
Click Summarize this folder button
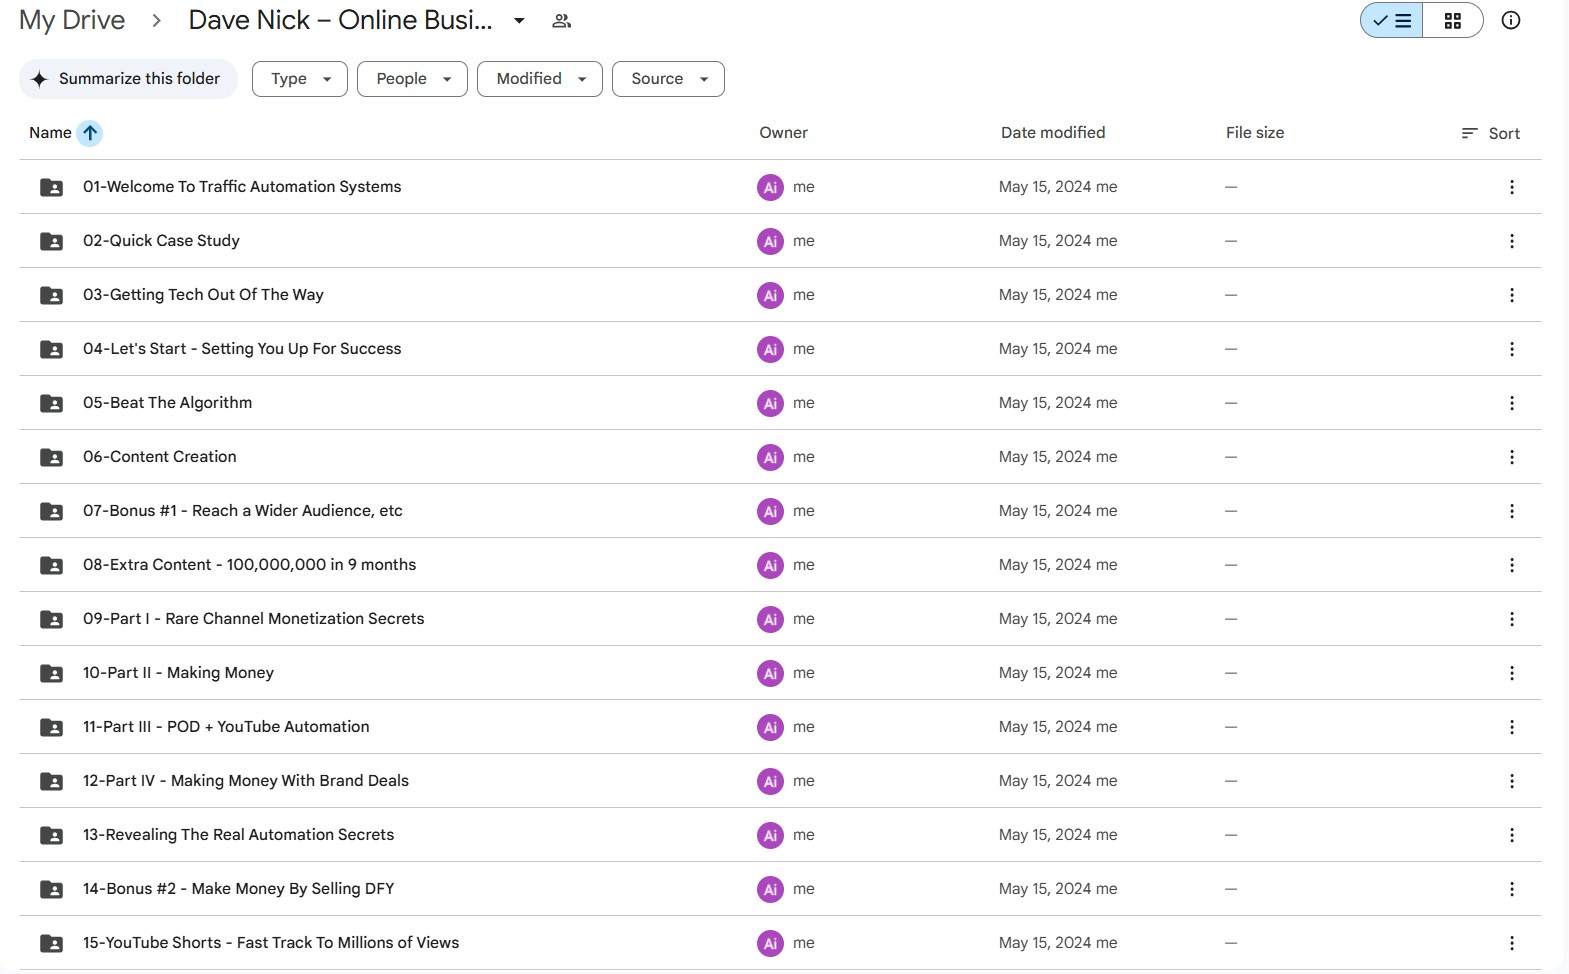click(x=128, y=79)
